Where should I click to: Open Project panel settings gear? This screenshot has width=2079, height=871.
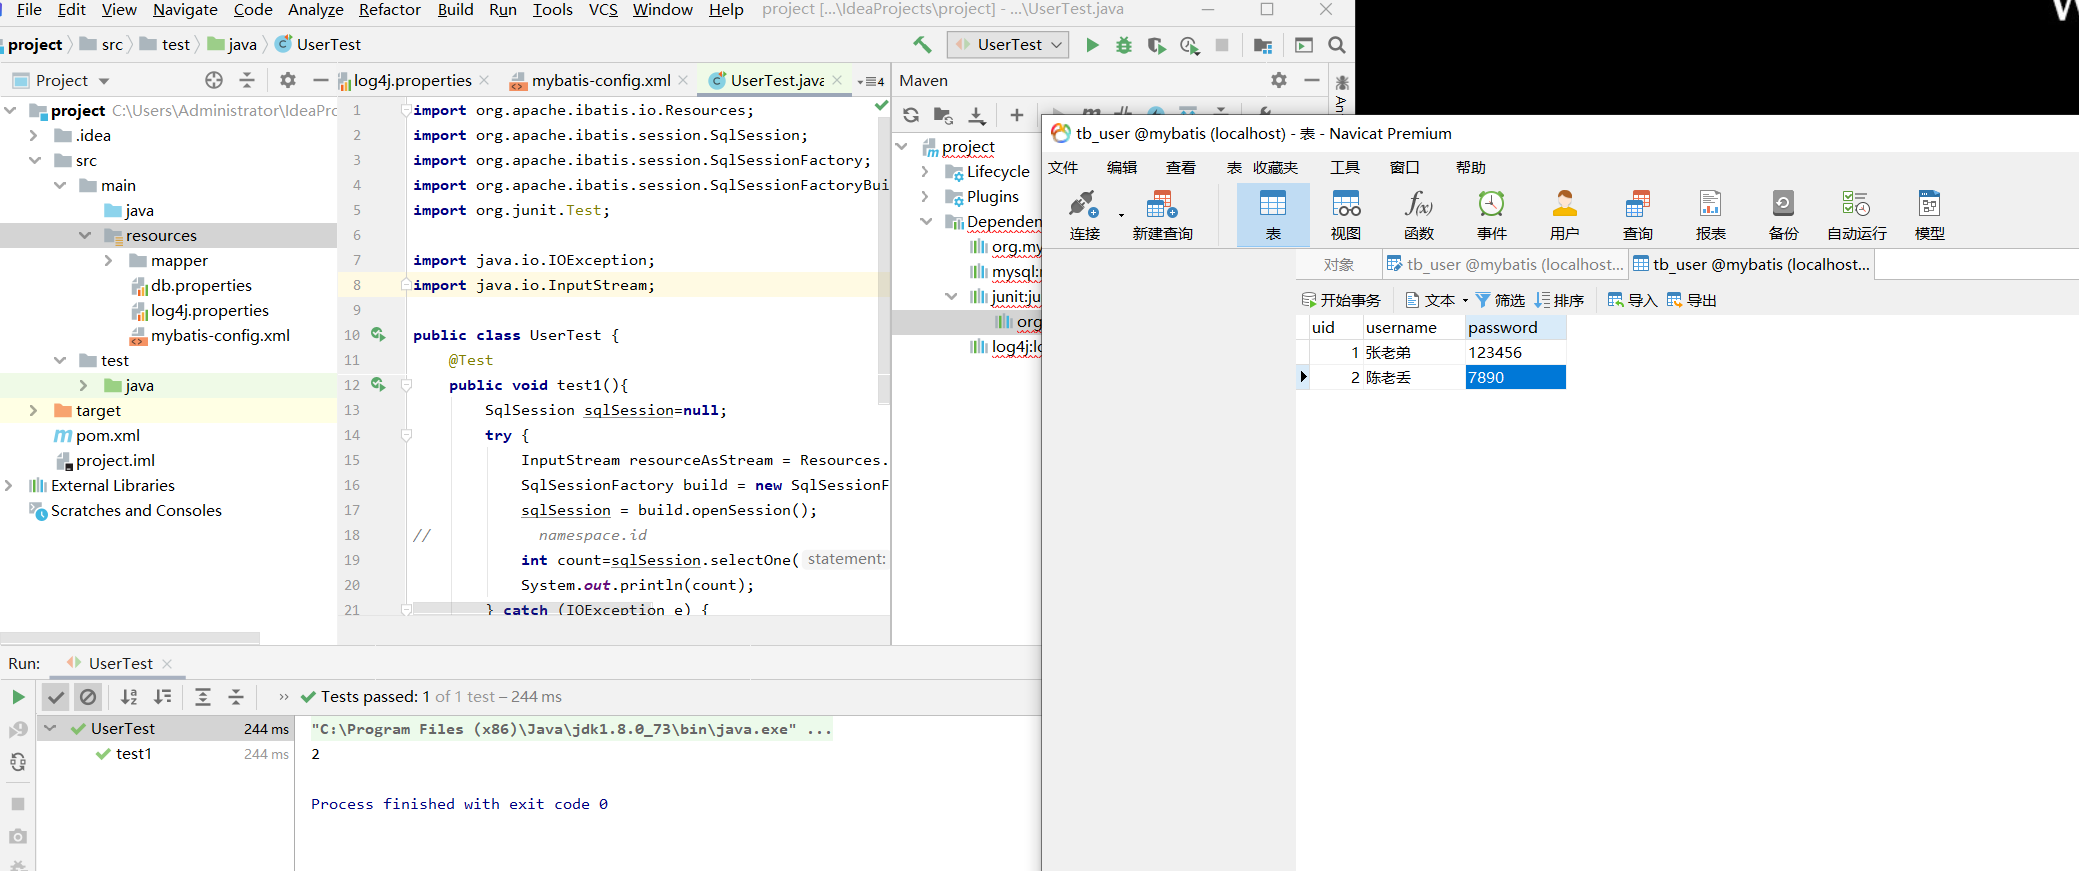coord(288,80)
